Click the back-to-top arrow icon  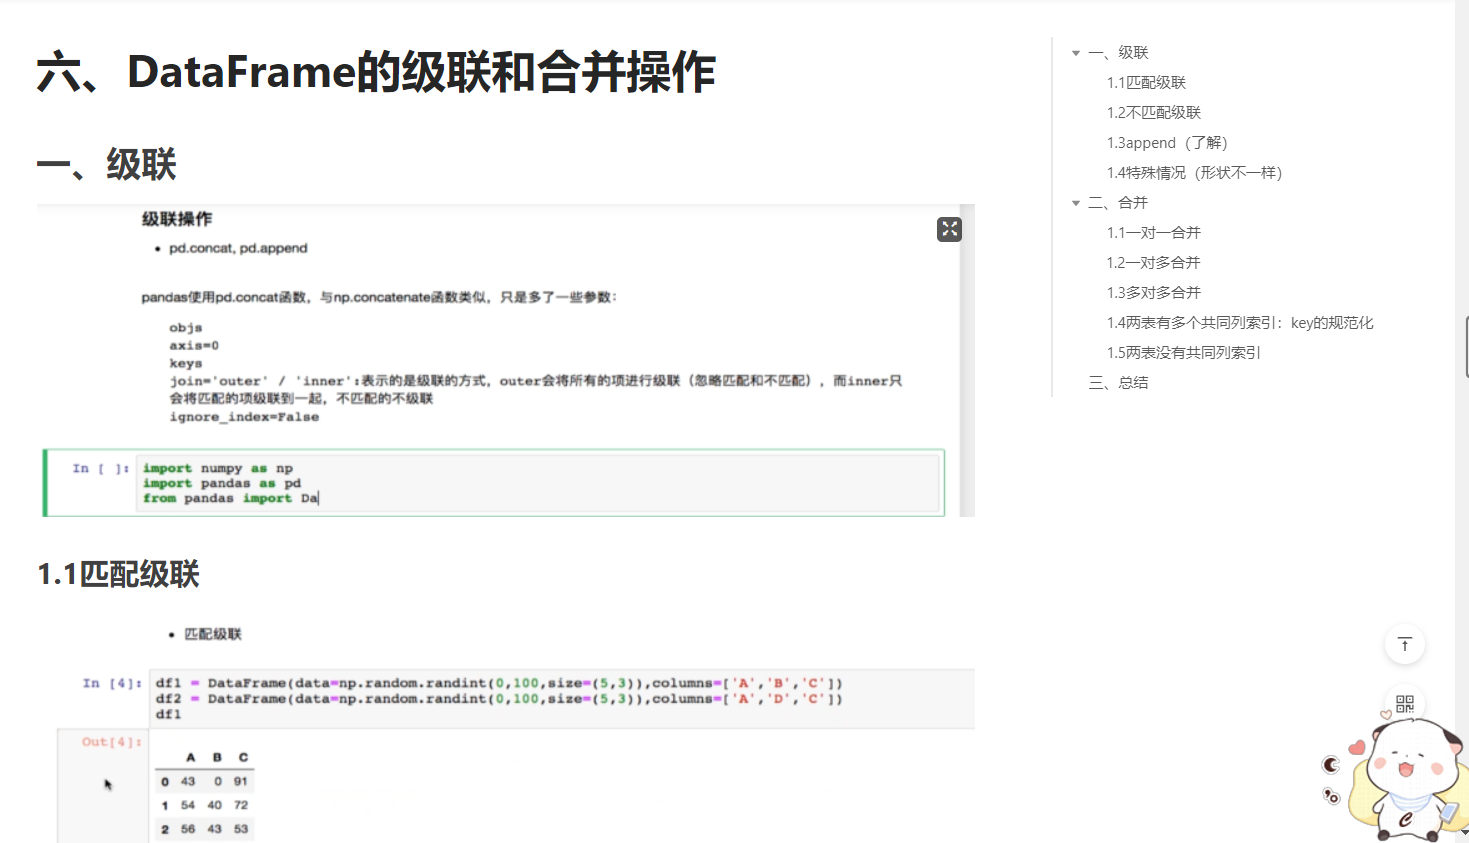(1404, 644)
